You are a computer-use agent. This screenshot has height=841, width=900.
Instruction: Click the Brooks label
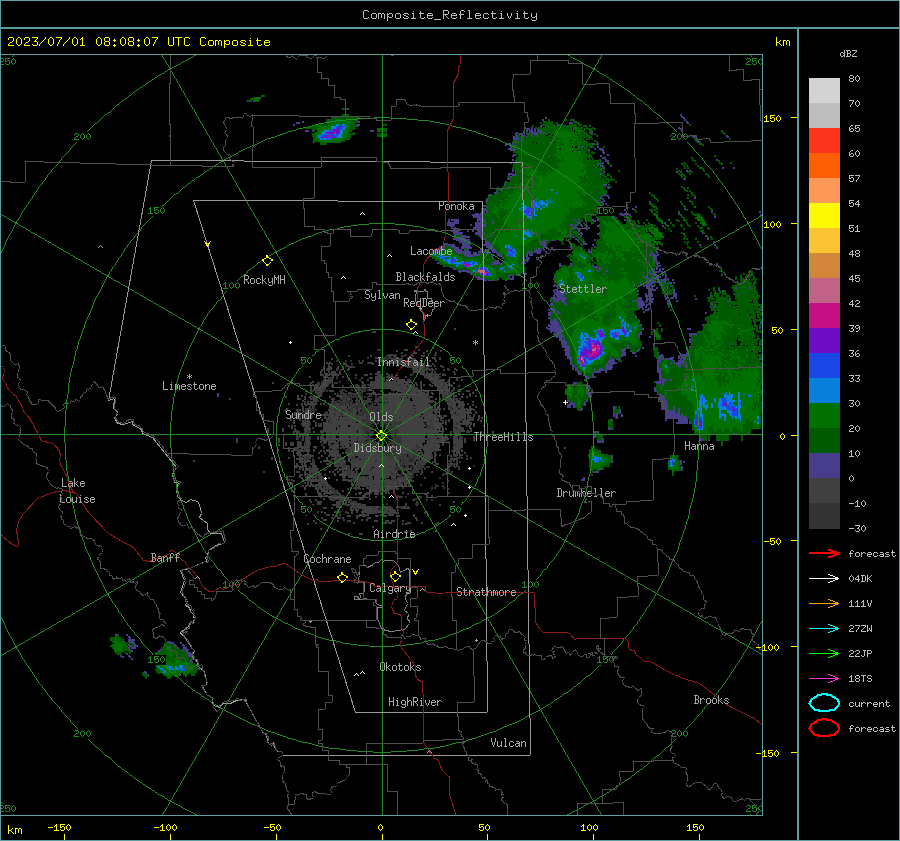click(711, 700)
